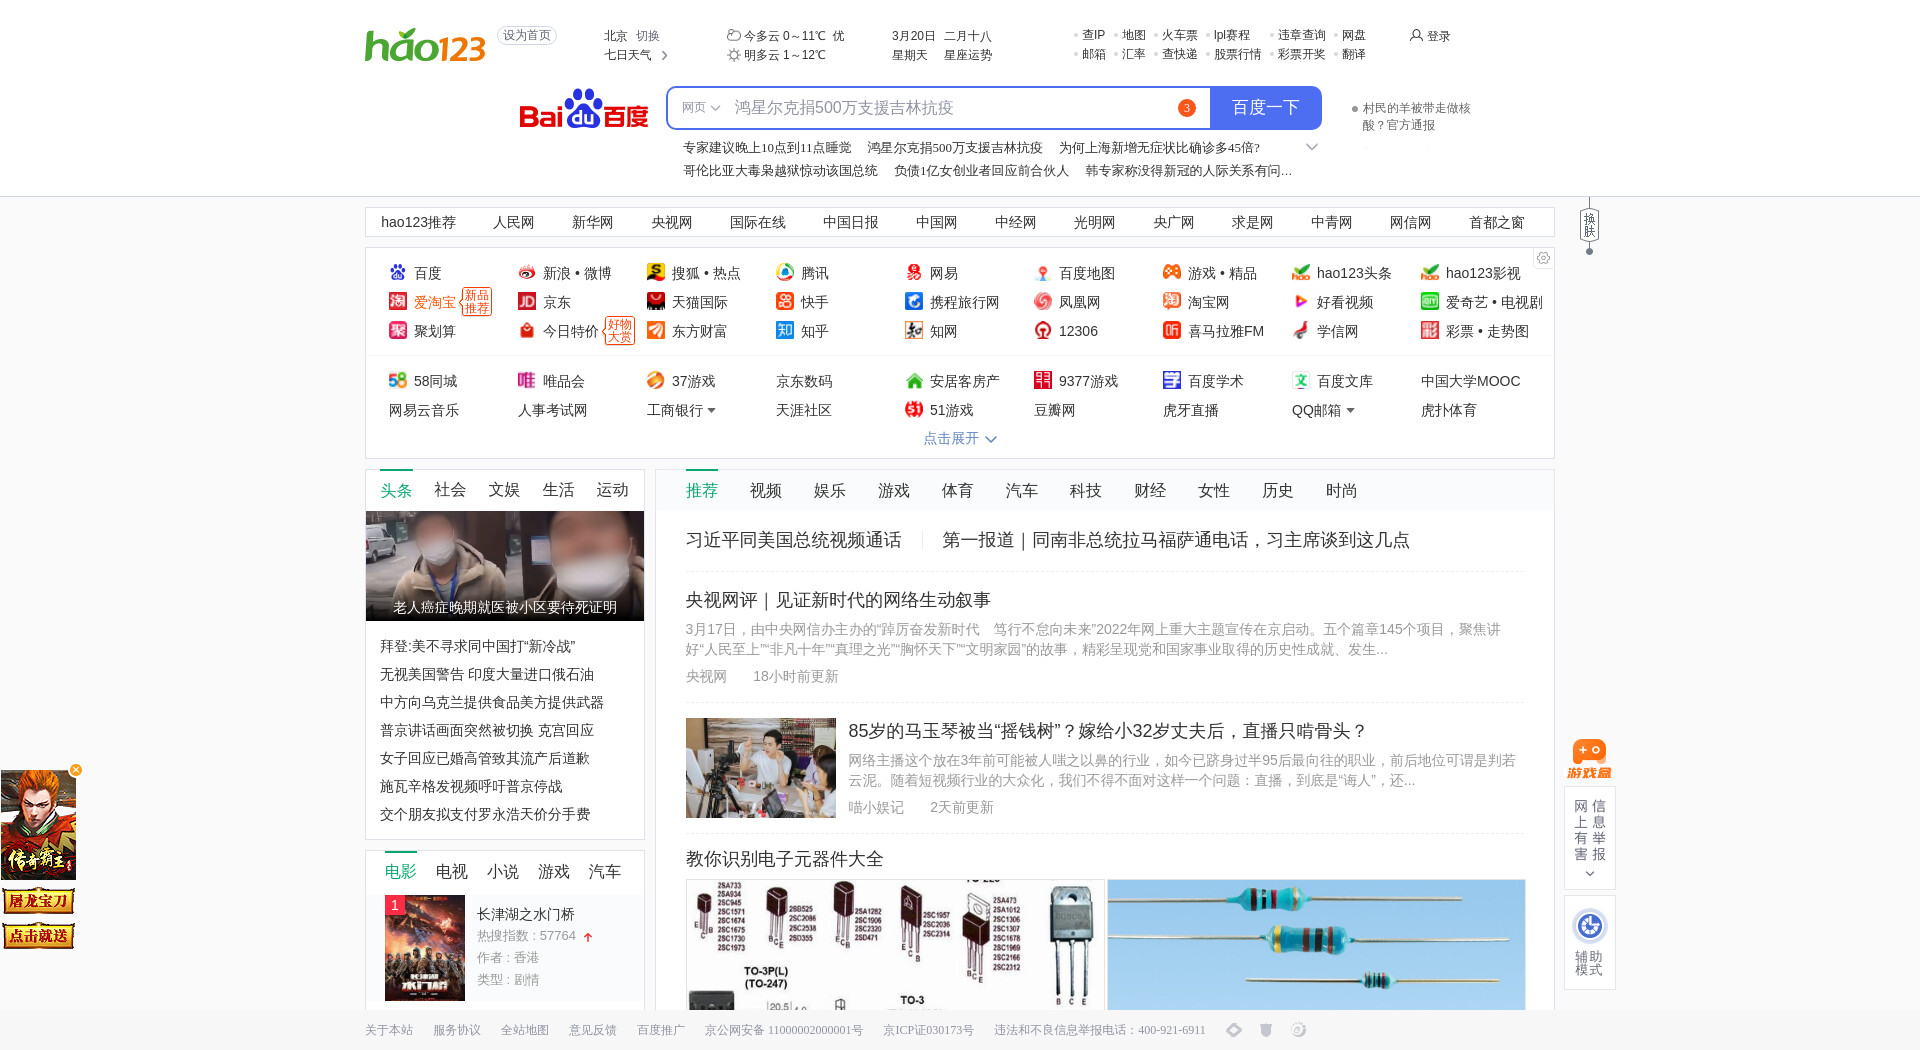The width and height of the screenshot is (1920, 1050).
Task: Select the 电视 ranking tab
Action: point(452,872)
